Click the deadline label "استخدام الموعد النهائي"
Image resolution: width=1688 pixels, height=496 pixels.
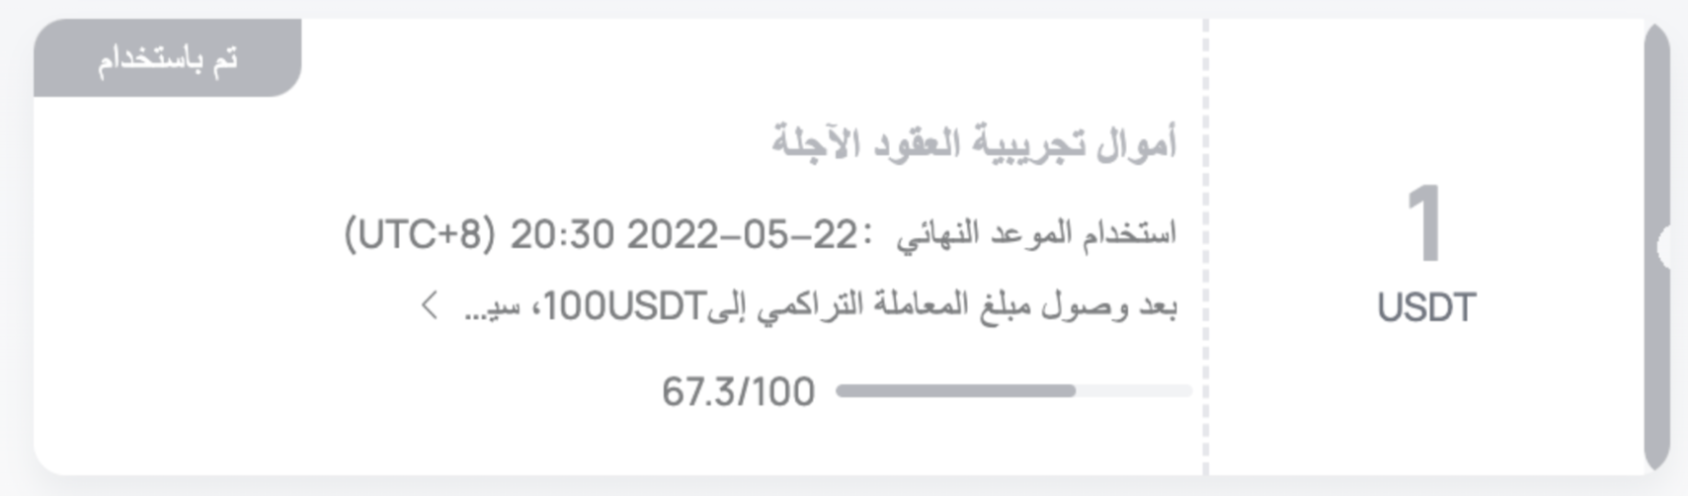[1036, 234]
